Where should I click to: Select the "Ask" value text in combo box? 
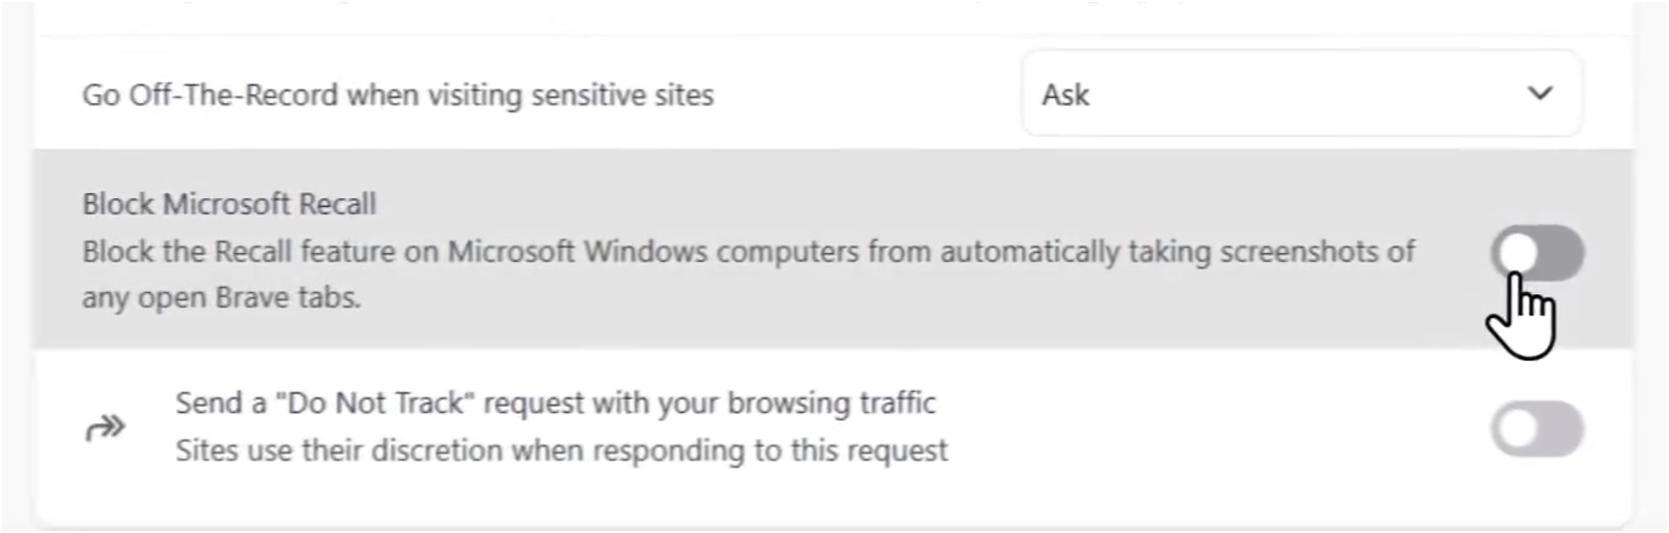(x=1065, y=95)
